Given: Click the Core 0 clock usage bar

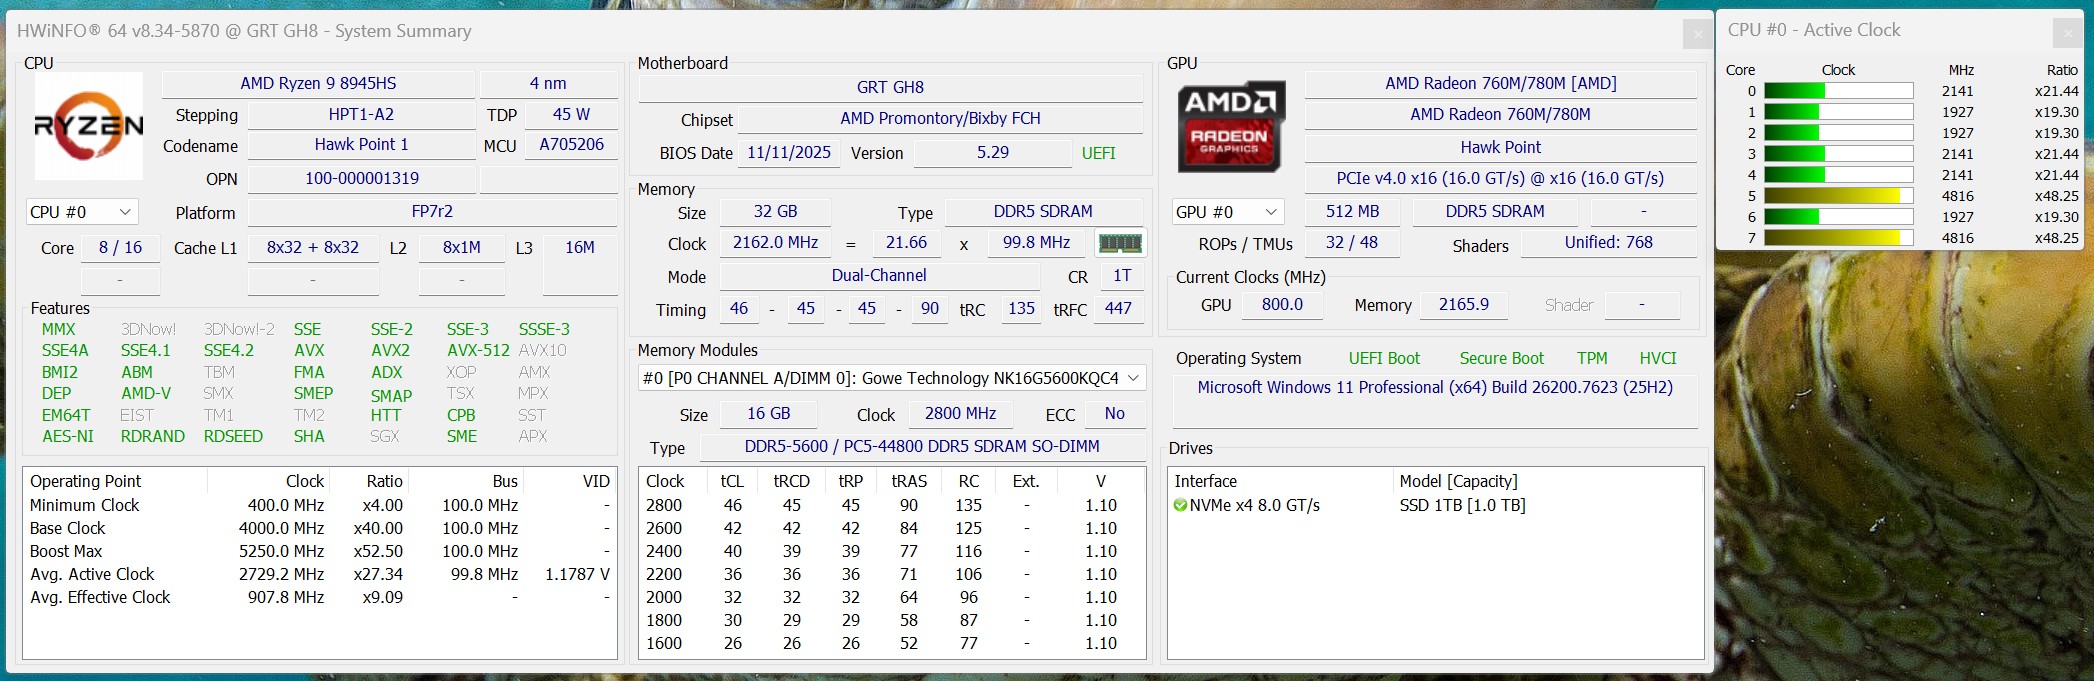Looking at the screenshot, I should [x=1838, y=91].
